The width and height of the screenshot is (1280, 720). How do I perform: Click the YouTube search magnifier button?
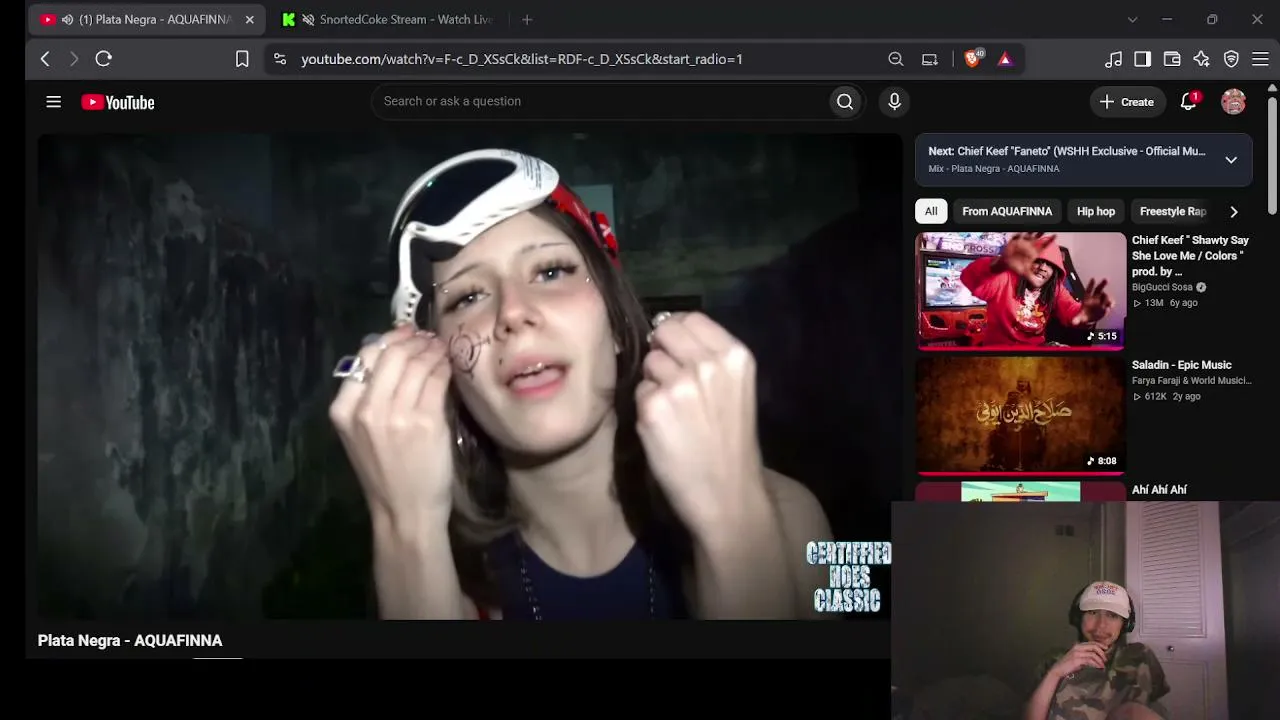click(x=845, y=101)
